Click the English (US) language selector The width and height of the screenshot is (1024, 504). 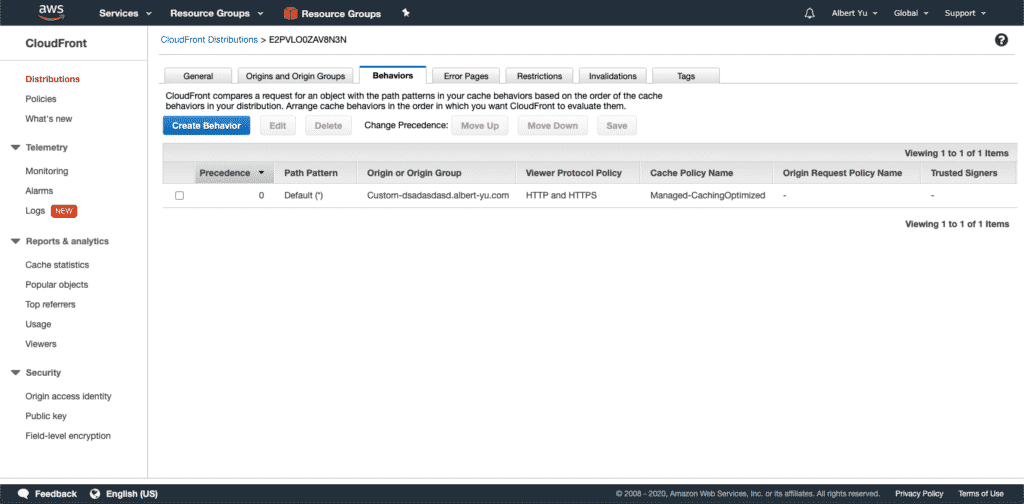click(131, 494)
